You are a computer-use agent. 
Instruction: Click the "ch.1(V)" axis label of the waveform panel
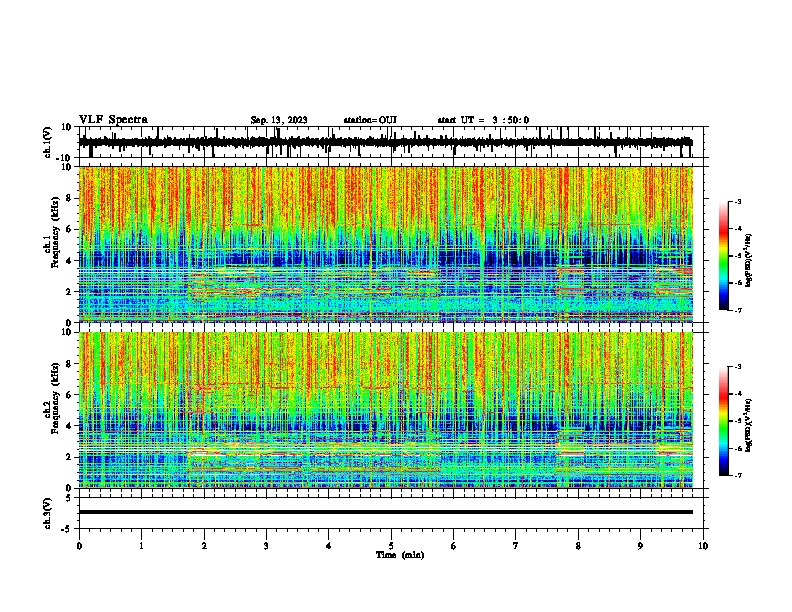[48, 142]
